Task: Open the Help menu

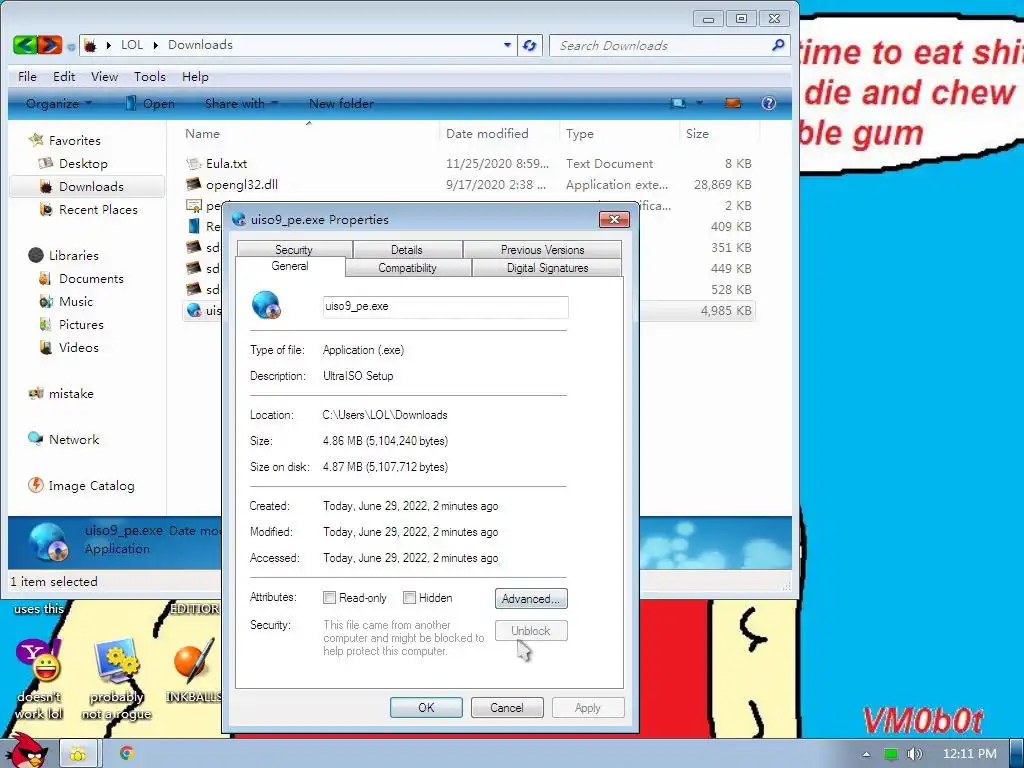Action: [x=195, y=76]
